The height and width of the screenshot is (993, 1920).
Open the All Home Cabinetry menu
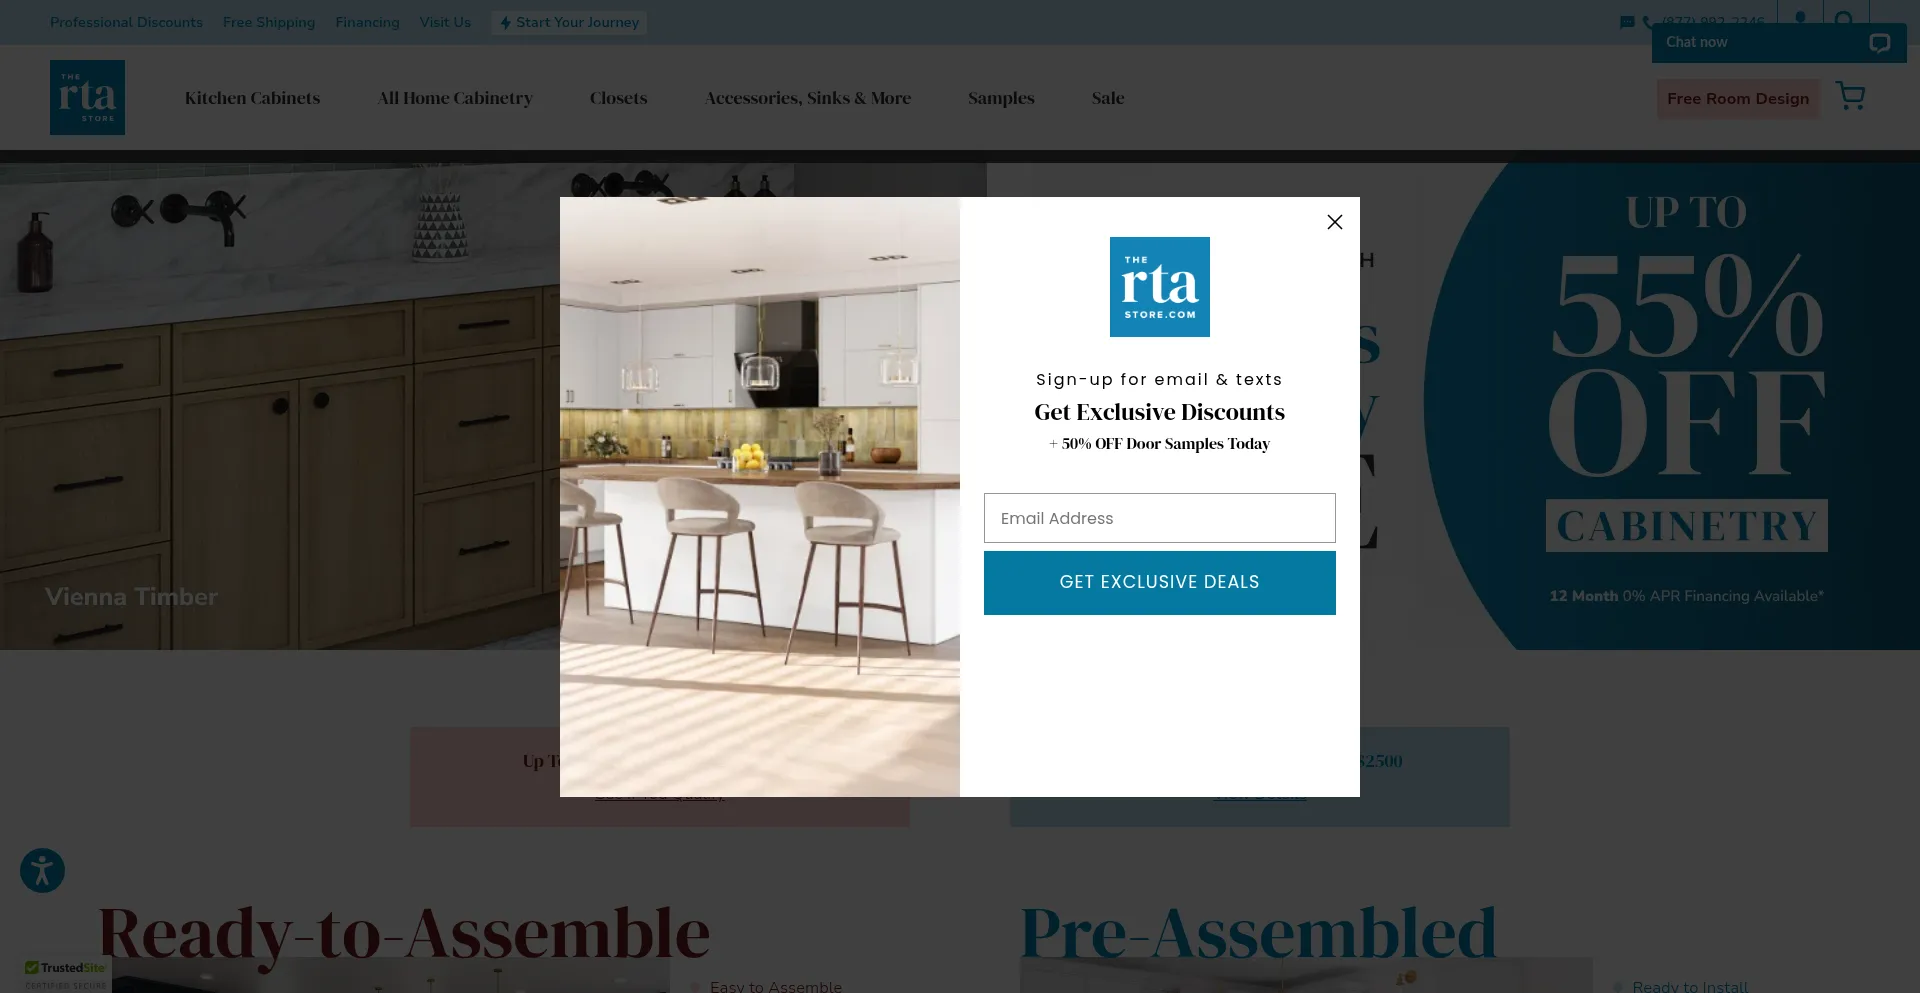point(455,98)
